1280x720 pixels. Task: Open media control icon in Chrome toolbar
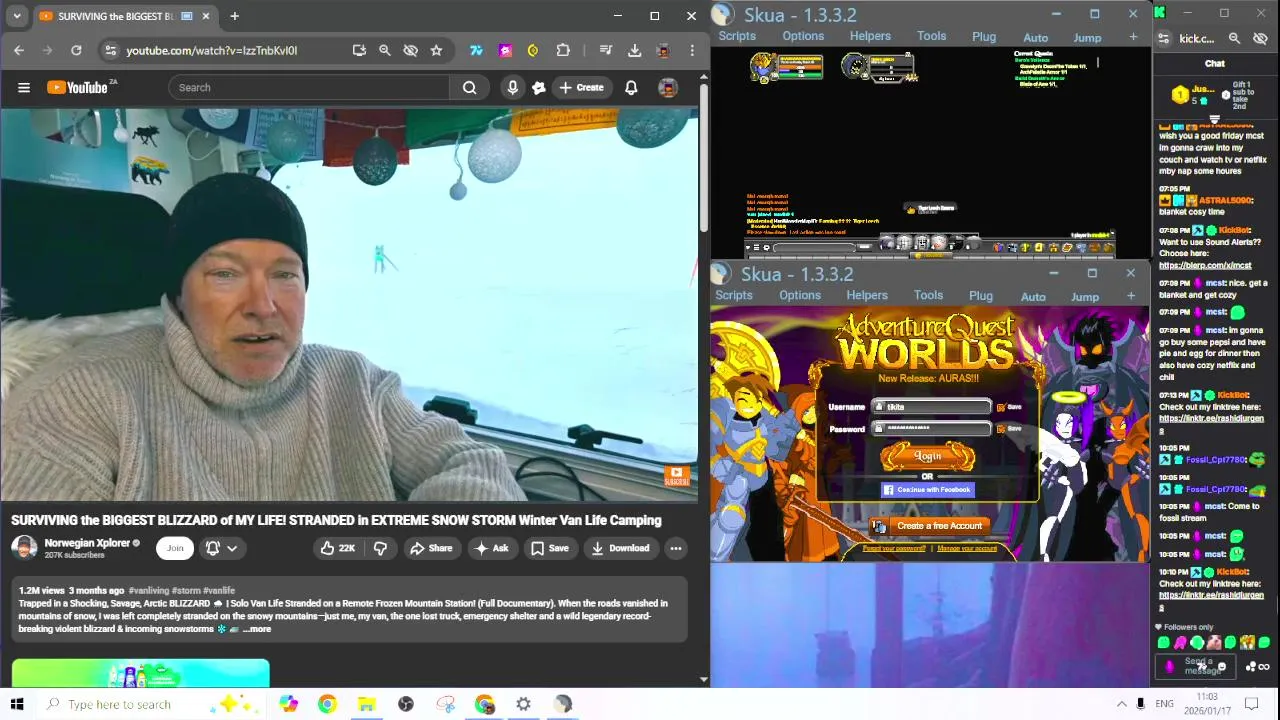(606, 50)
